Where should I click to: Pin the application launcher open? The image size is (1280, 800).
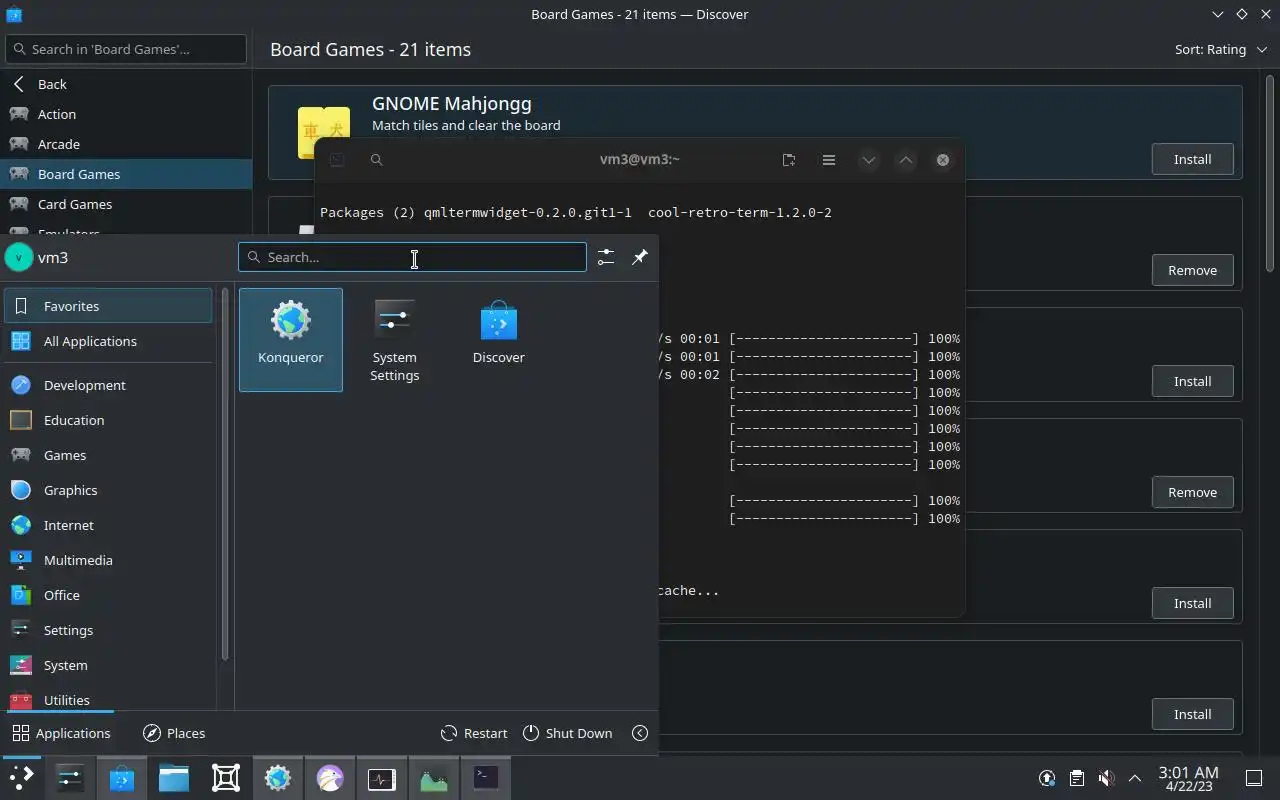click(x=640, y=257)
